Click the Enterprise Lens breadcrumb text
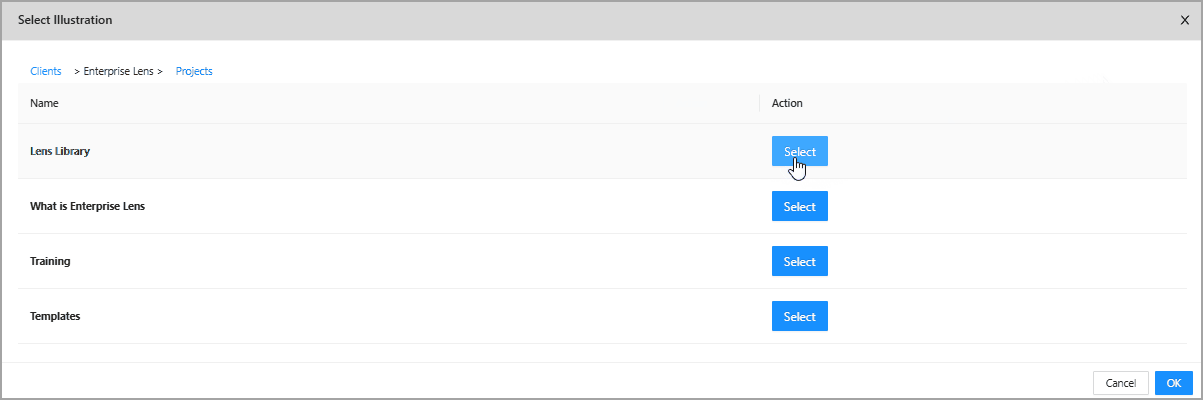This screenshot has width=1203, height=400. point(118,71)
